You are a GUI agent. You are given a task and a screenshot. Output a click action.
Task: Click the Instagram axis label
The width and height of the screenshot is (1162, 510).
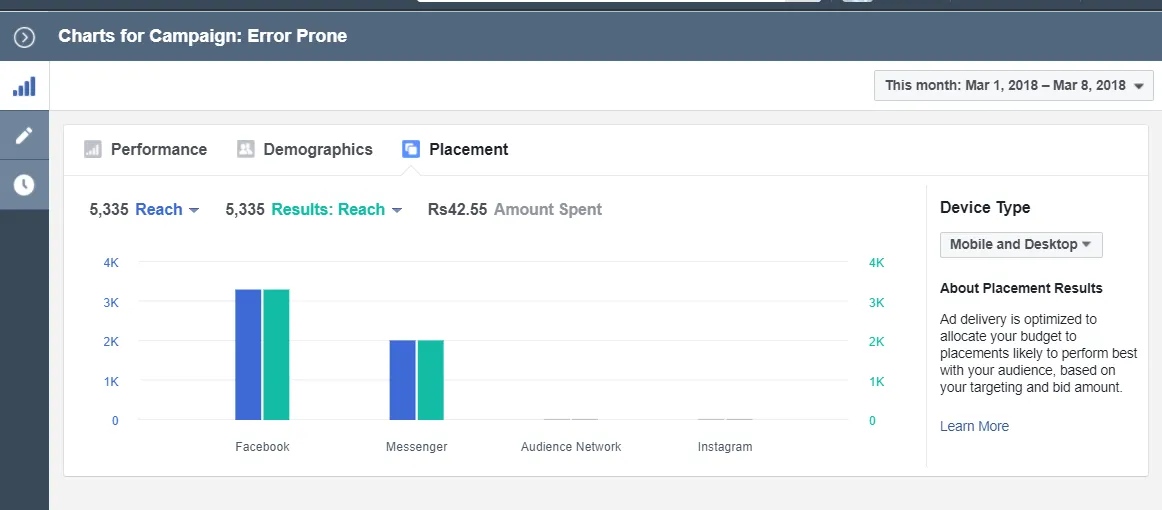[x=725, y=447]
